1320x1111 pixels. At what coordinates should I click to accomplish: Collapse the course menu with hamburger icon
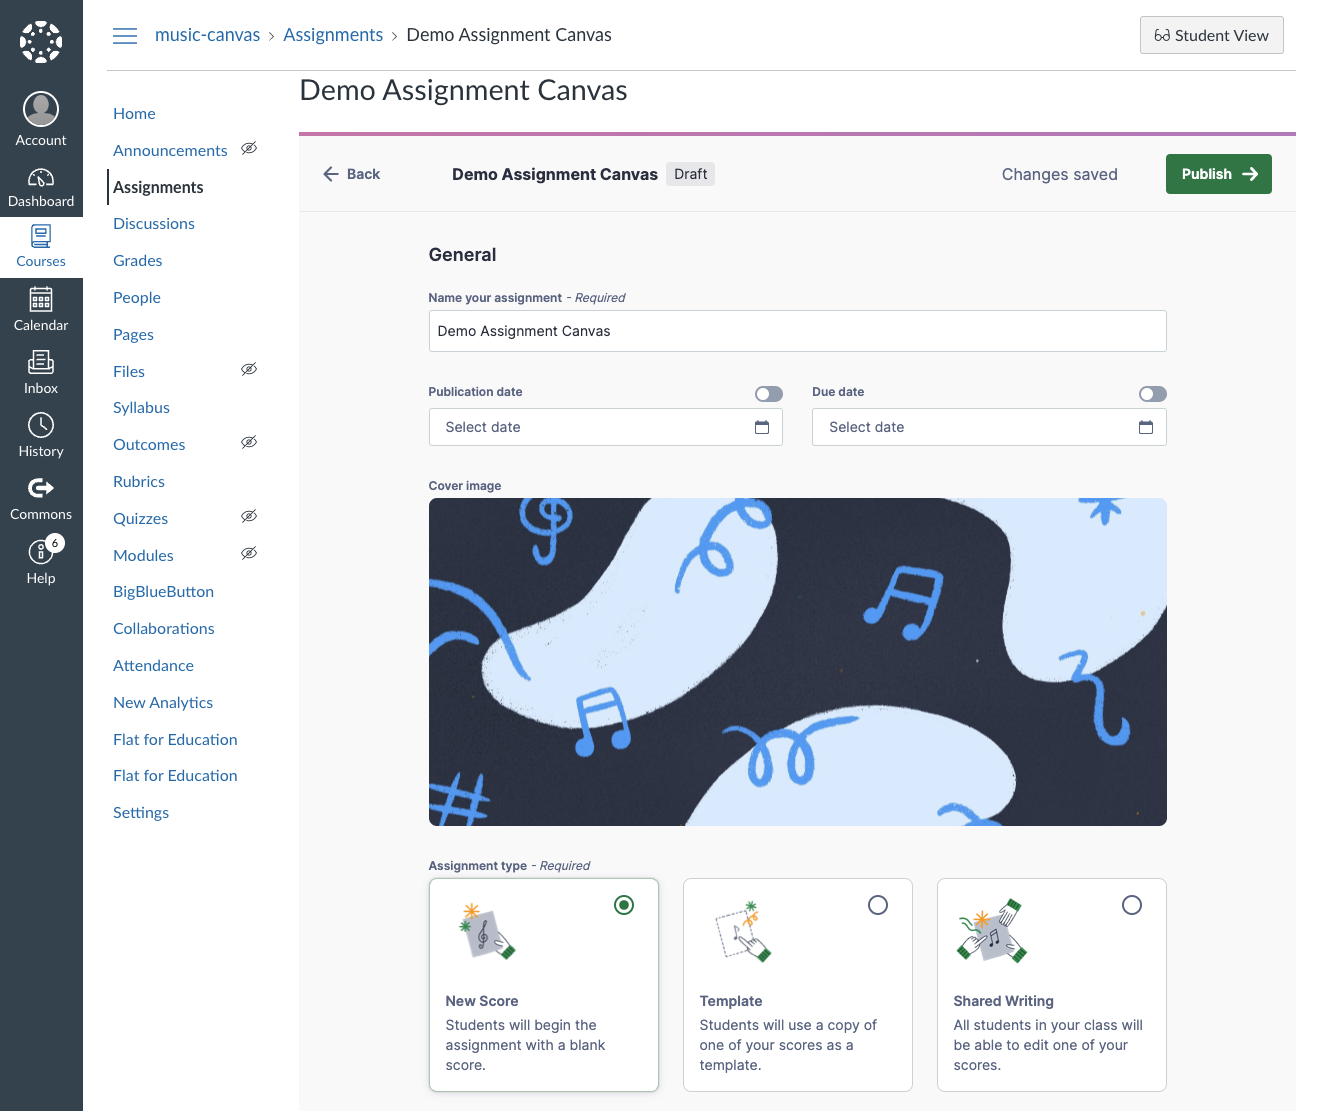click(x=125, y=36)
